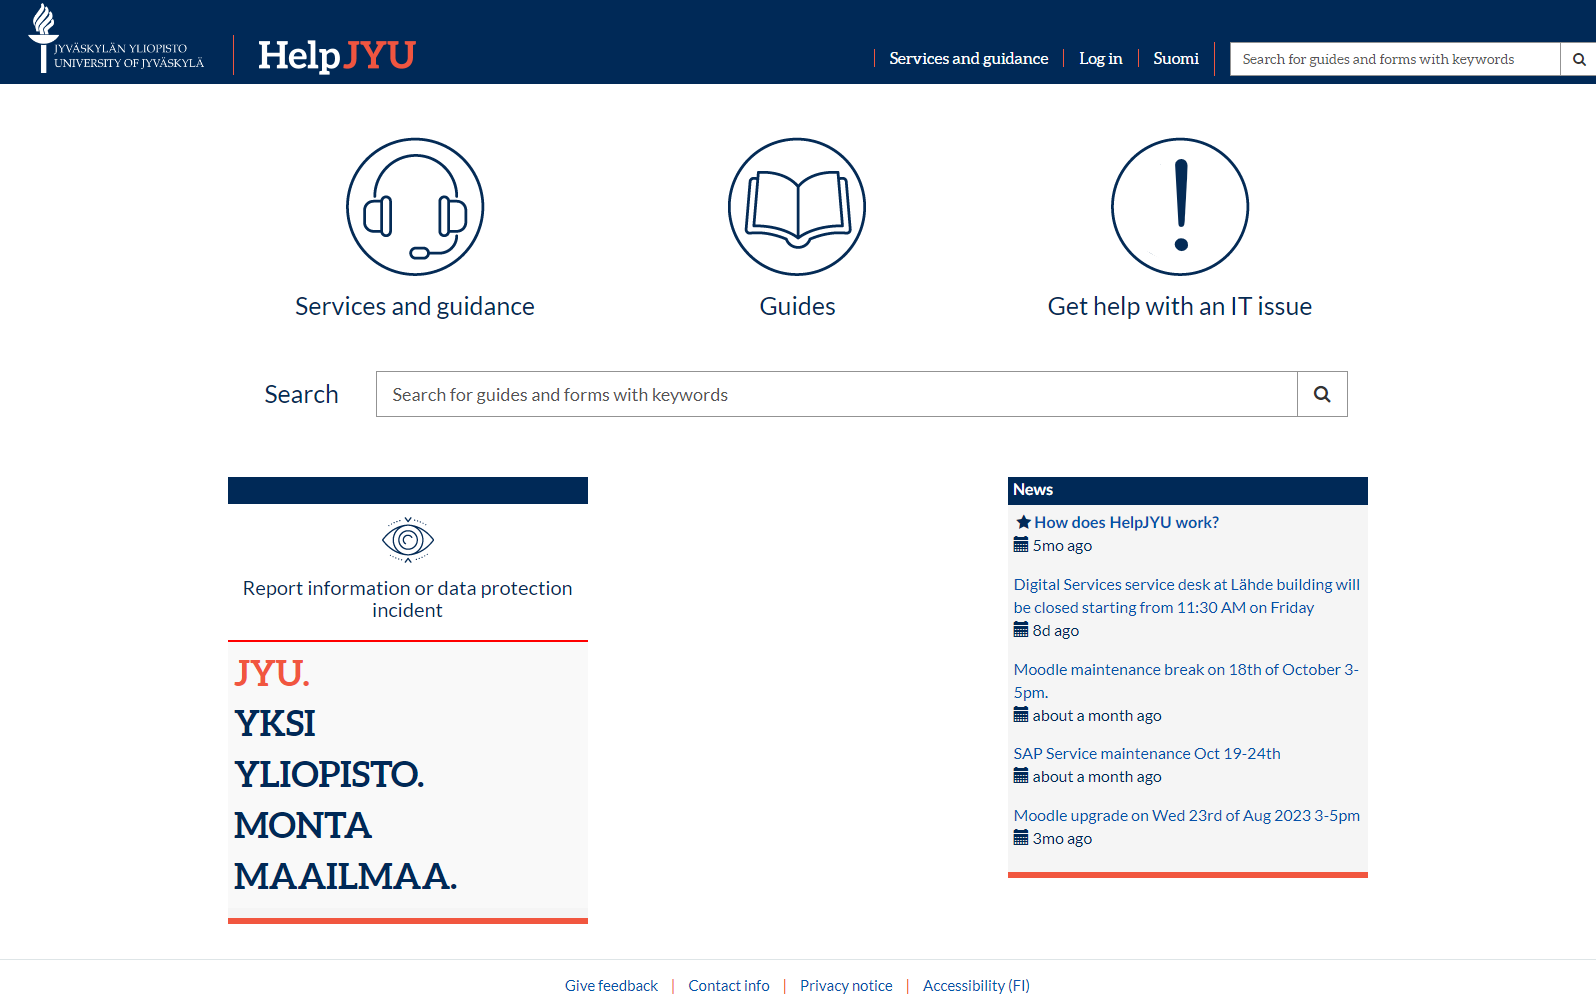Open SAP Service maintenance Oct 19-24th news

(x=1147, y=753)
